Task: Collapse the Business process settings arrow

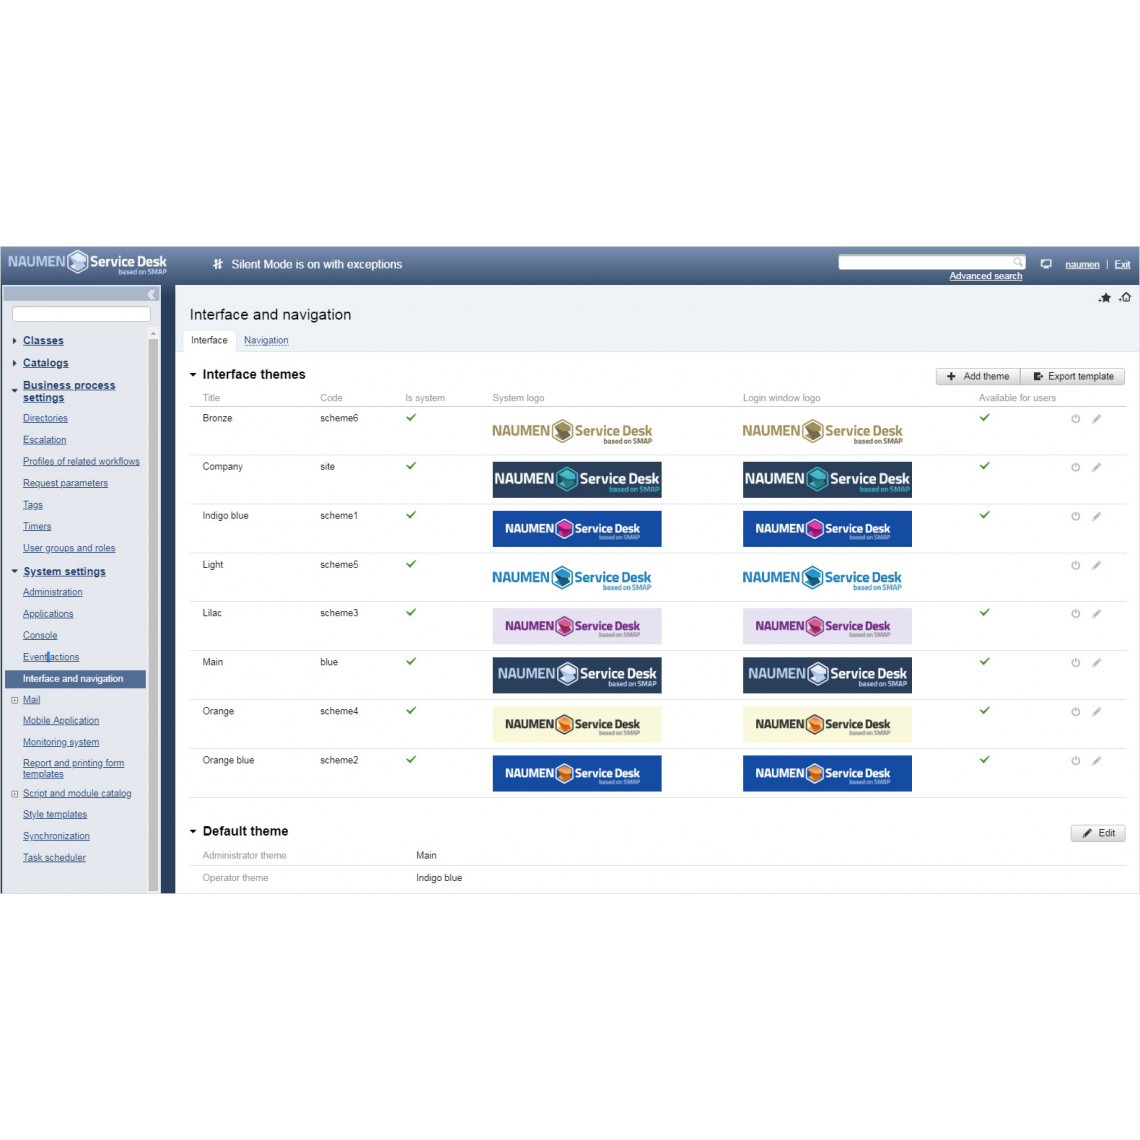Action: click(x=15, y=390)
